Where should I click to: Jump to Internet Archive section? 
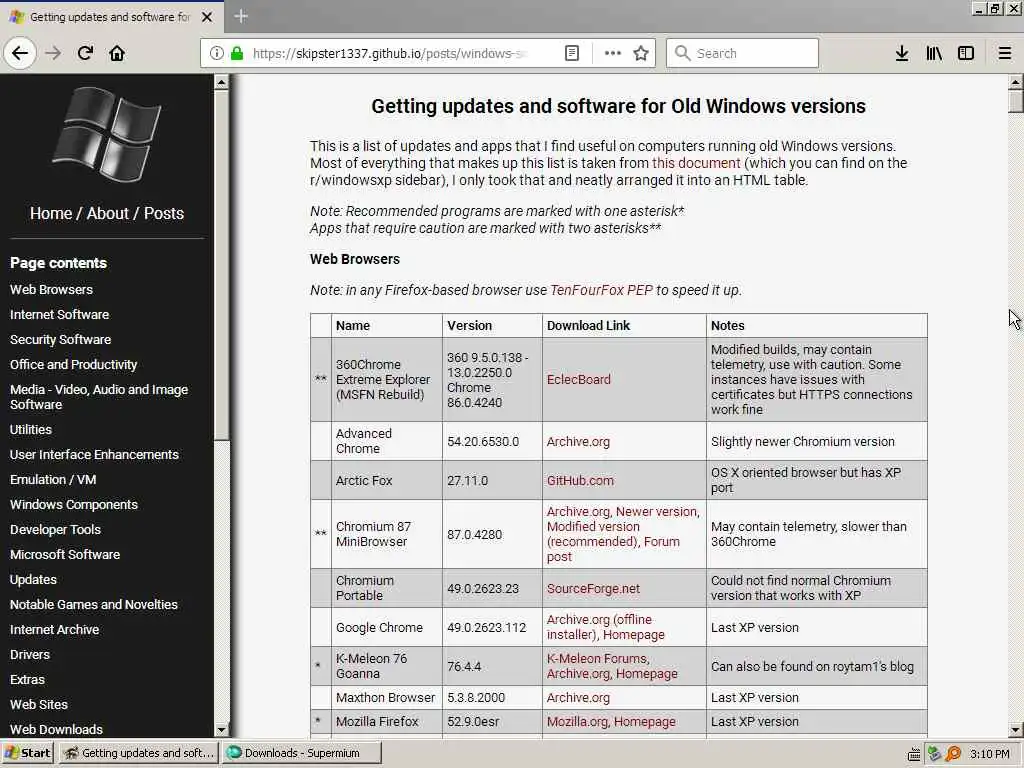54,630
